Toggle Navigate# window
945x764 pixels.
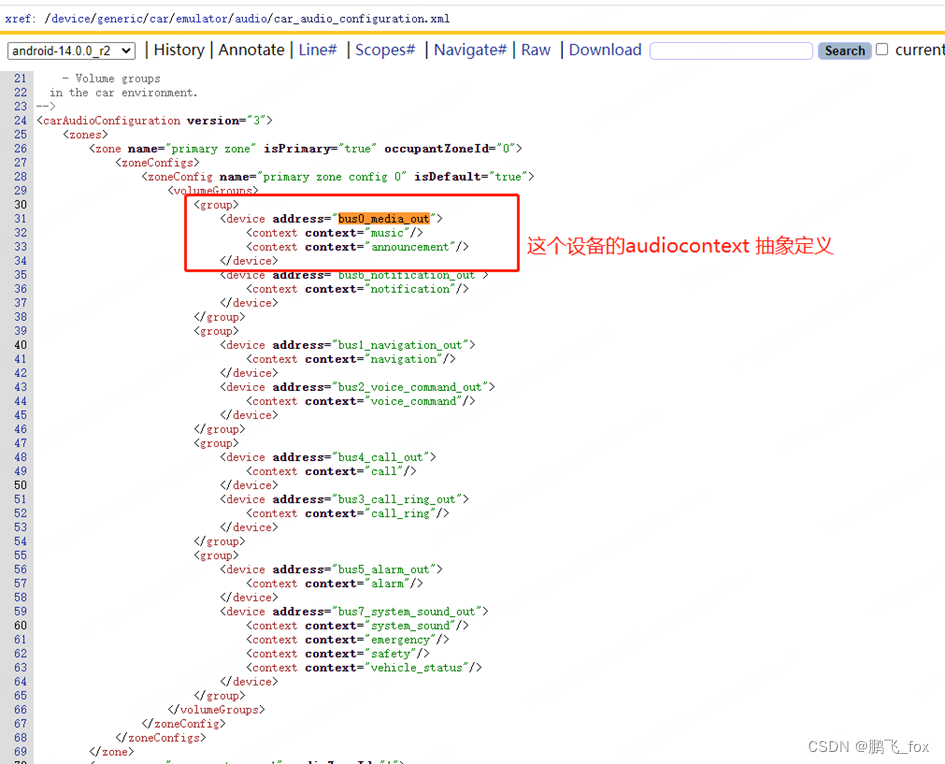[470, 50]
